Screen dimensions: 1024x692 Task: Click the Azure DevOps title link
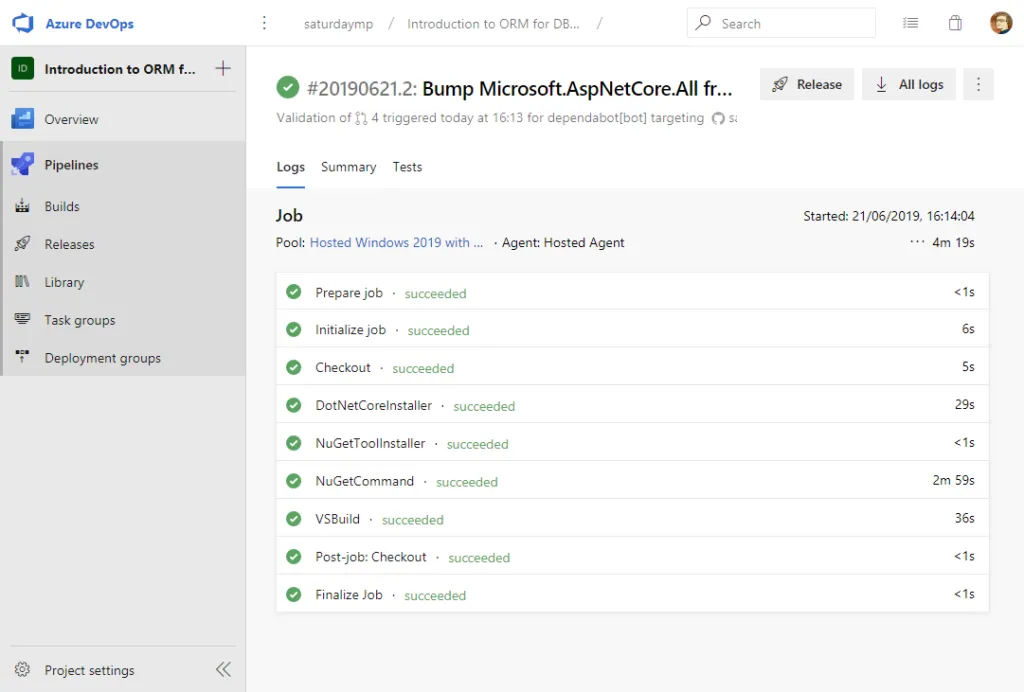click(x=89, y=24)
